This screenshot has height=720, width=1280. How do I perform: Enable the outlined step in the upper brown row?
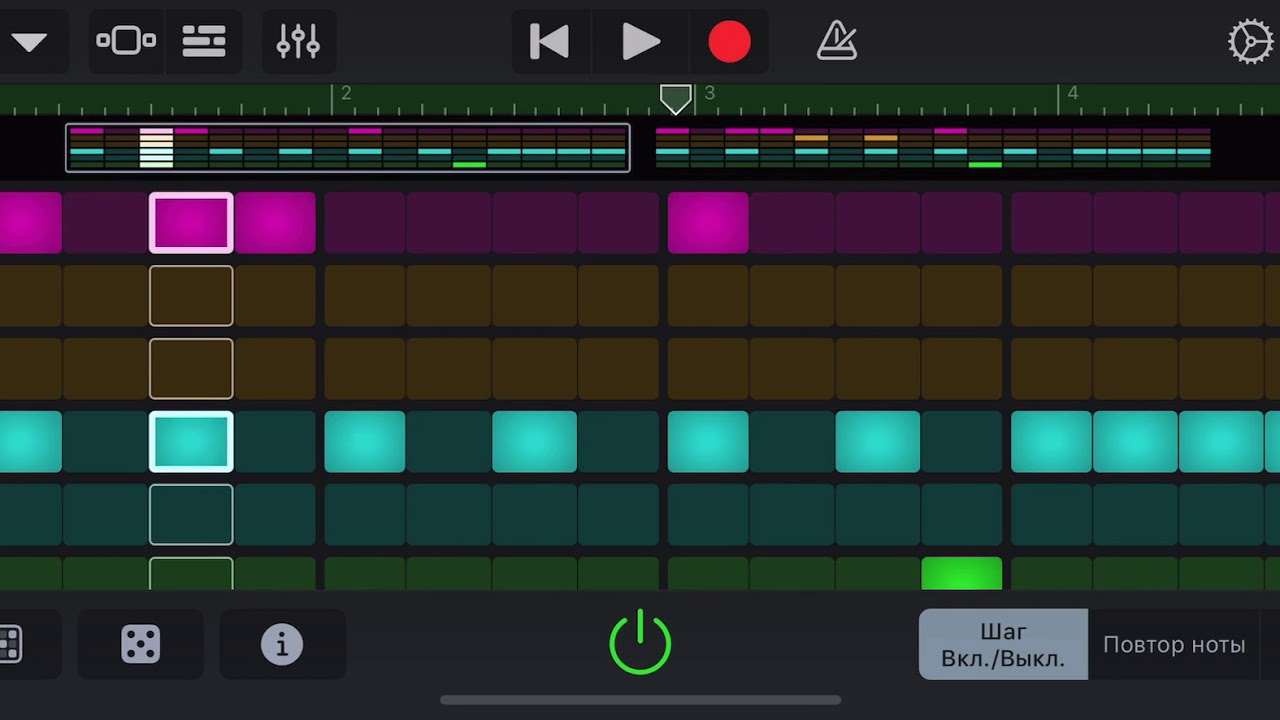[191, 296]
